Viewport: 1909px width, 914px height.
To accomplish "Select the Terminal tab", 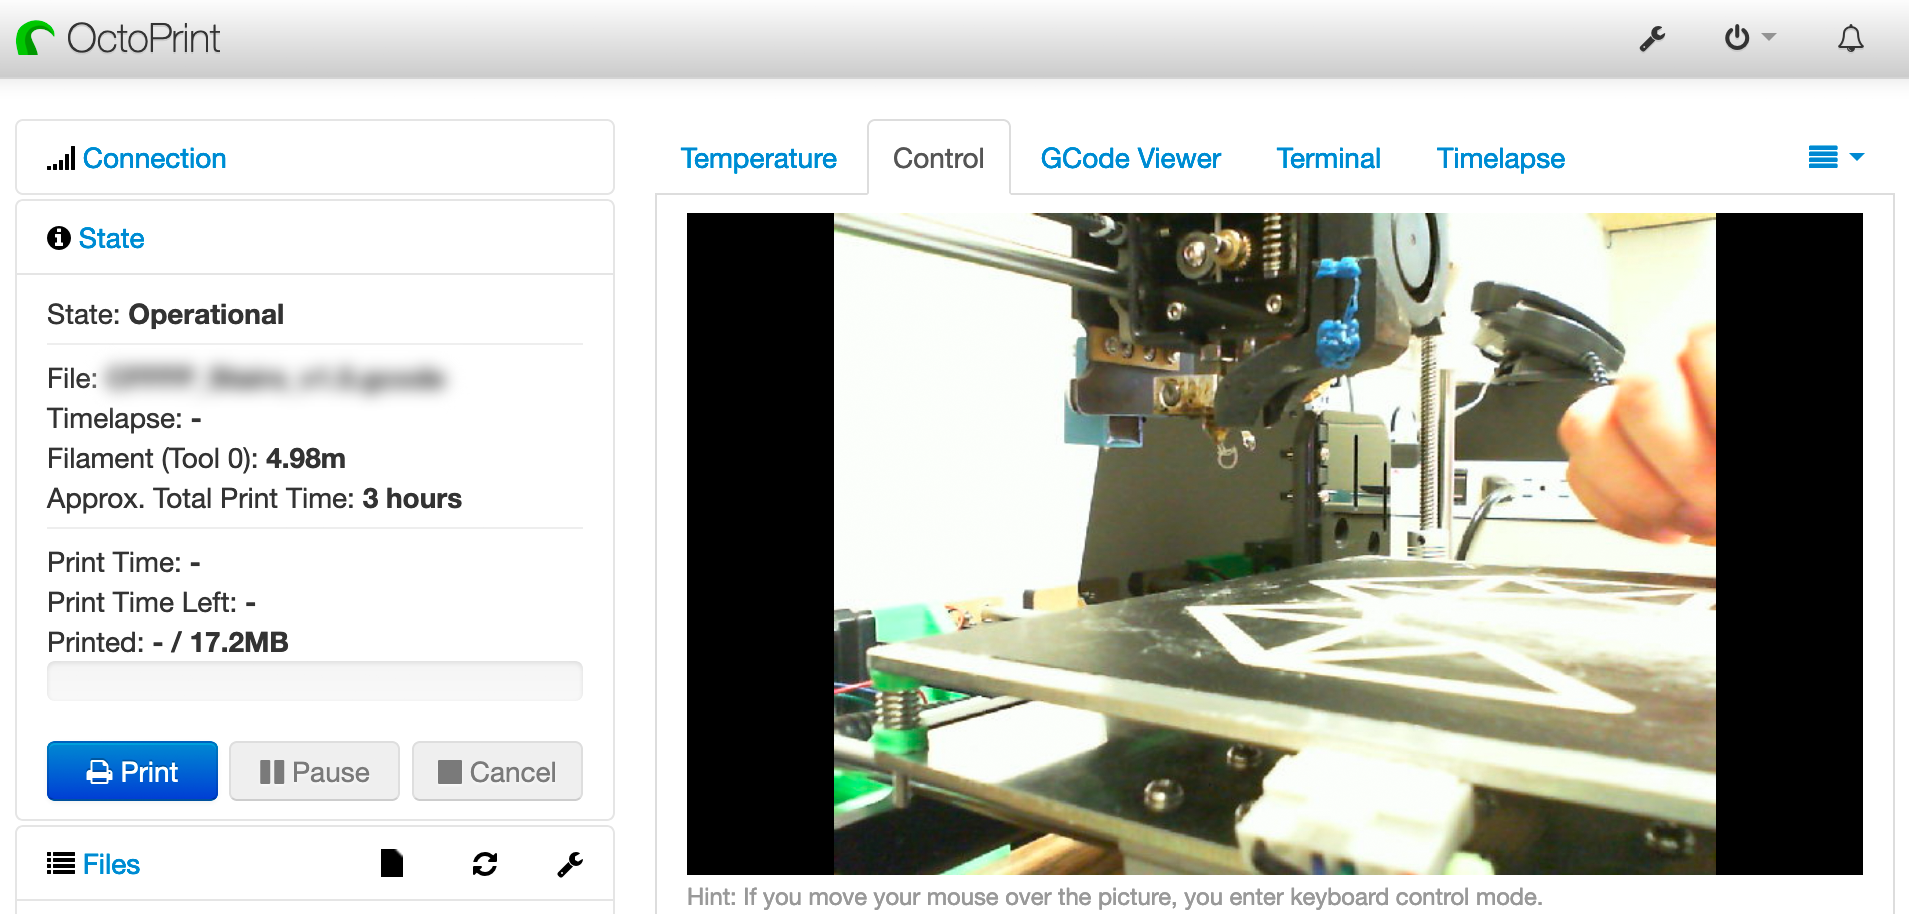I will tap(1328, 158).
